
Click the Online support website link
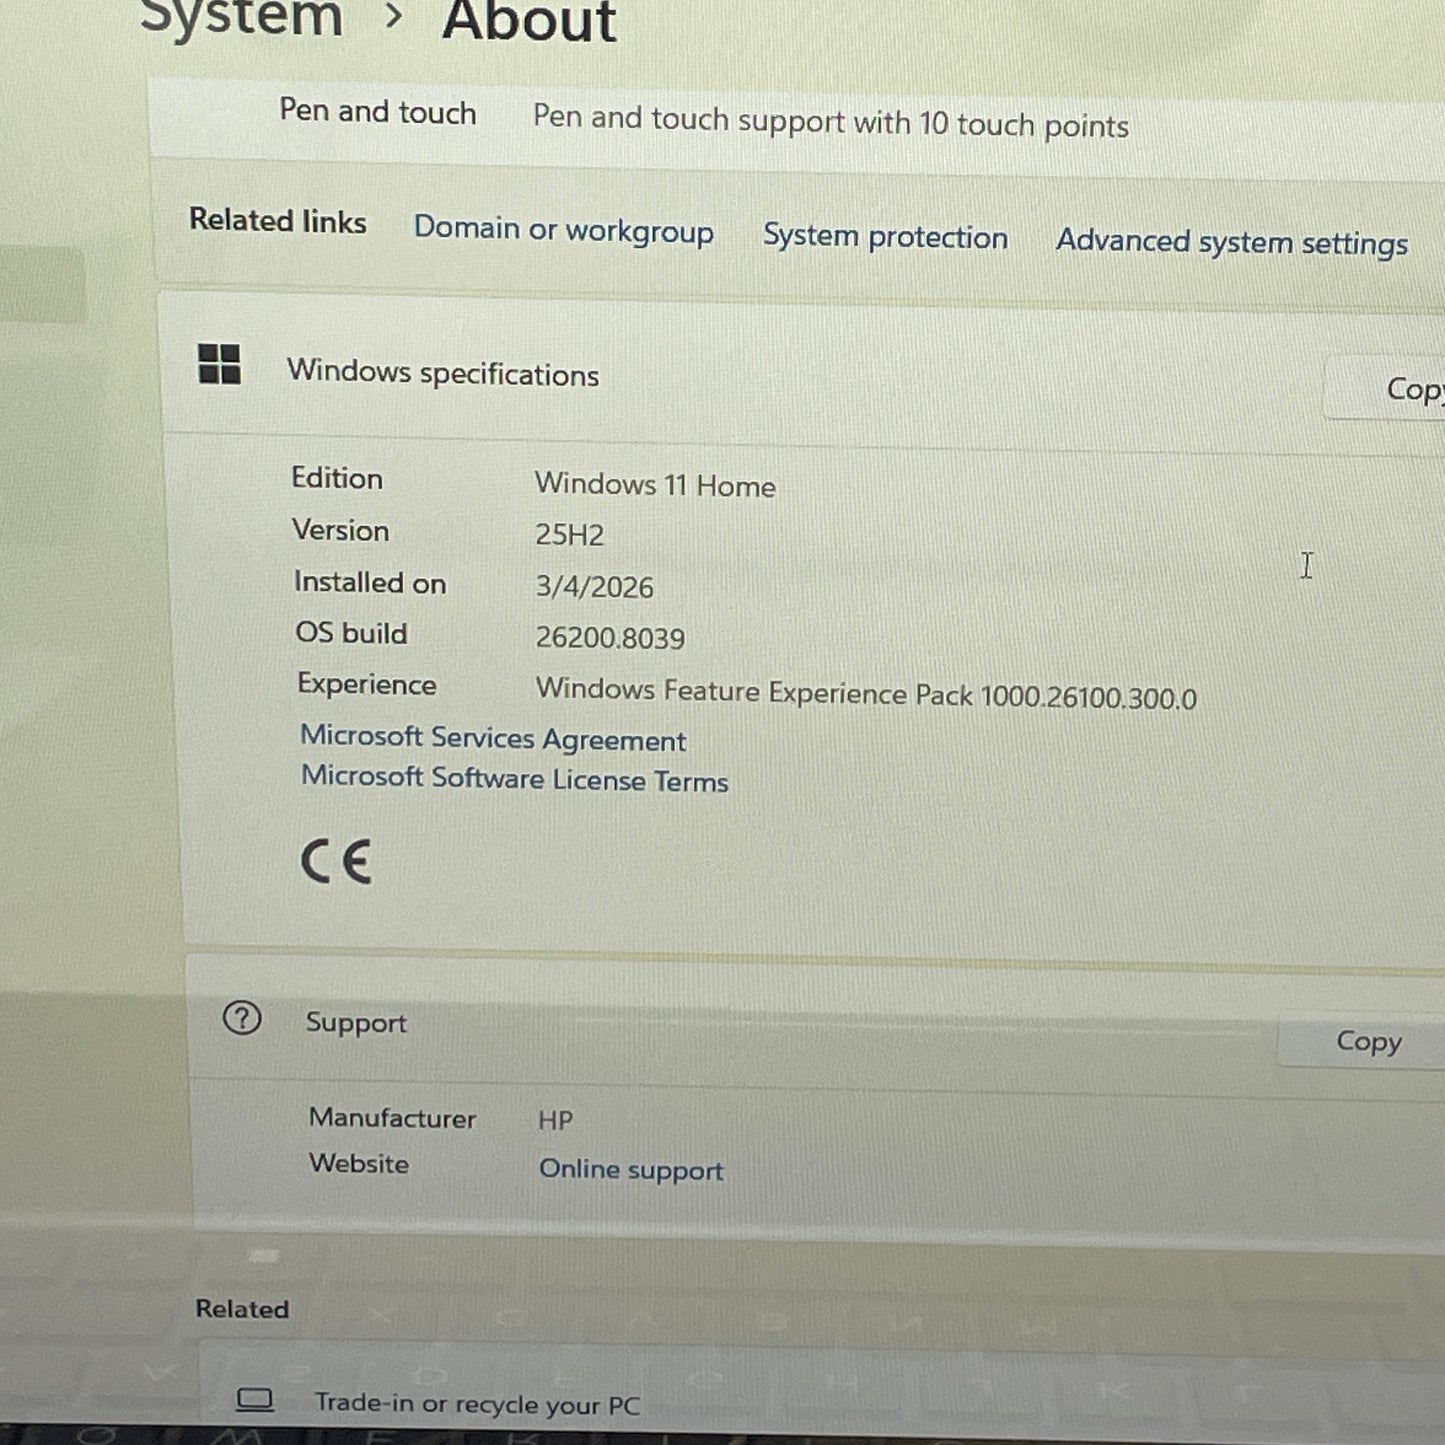tap(632, 1169)
